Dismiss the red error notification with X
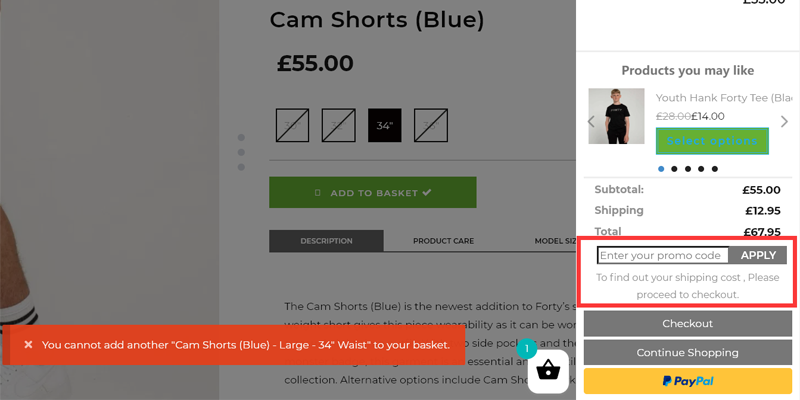Viewport: 800px width, 400px height. pos(29,345)
